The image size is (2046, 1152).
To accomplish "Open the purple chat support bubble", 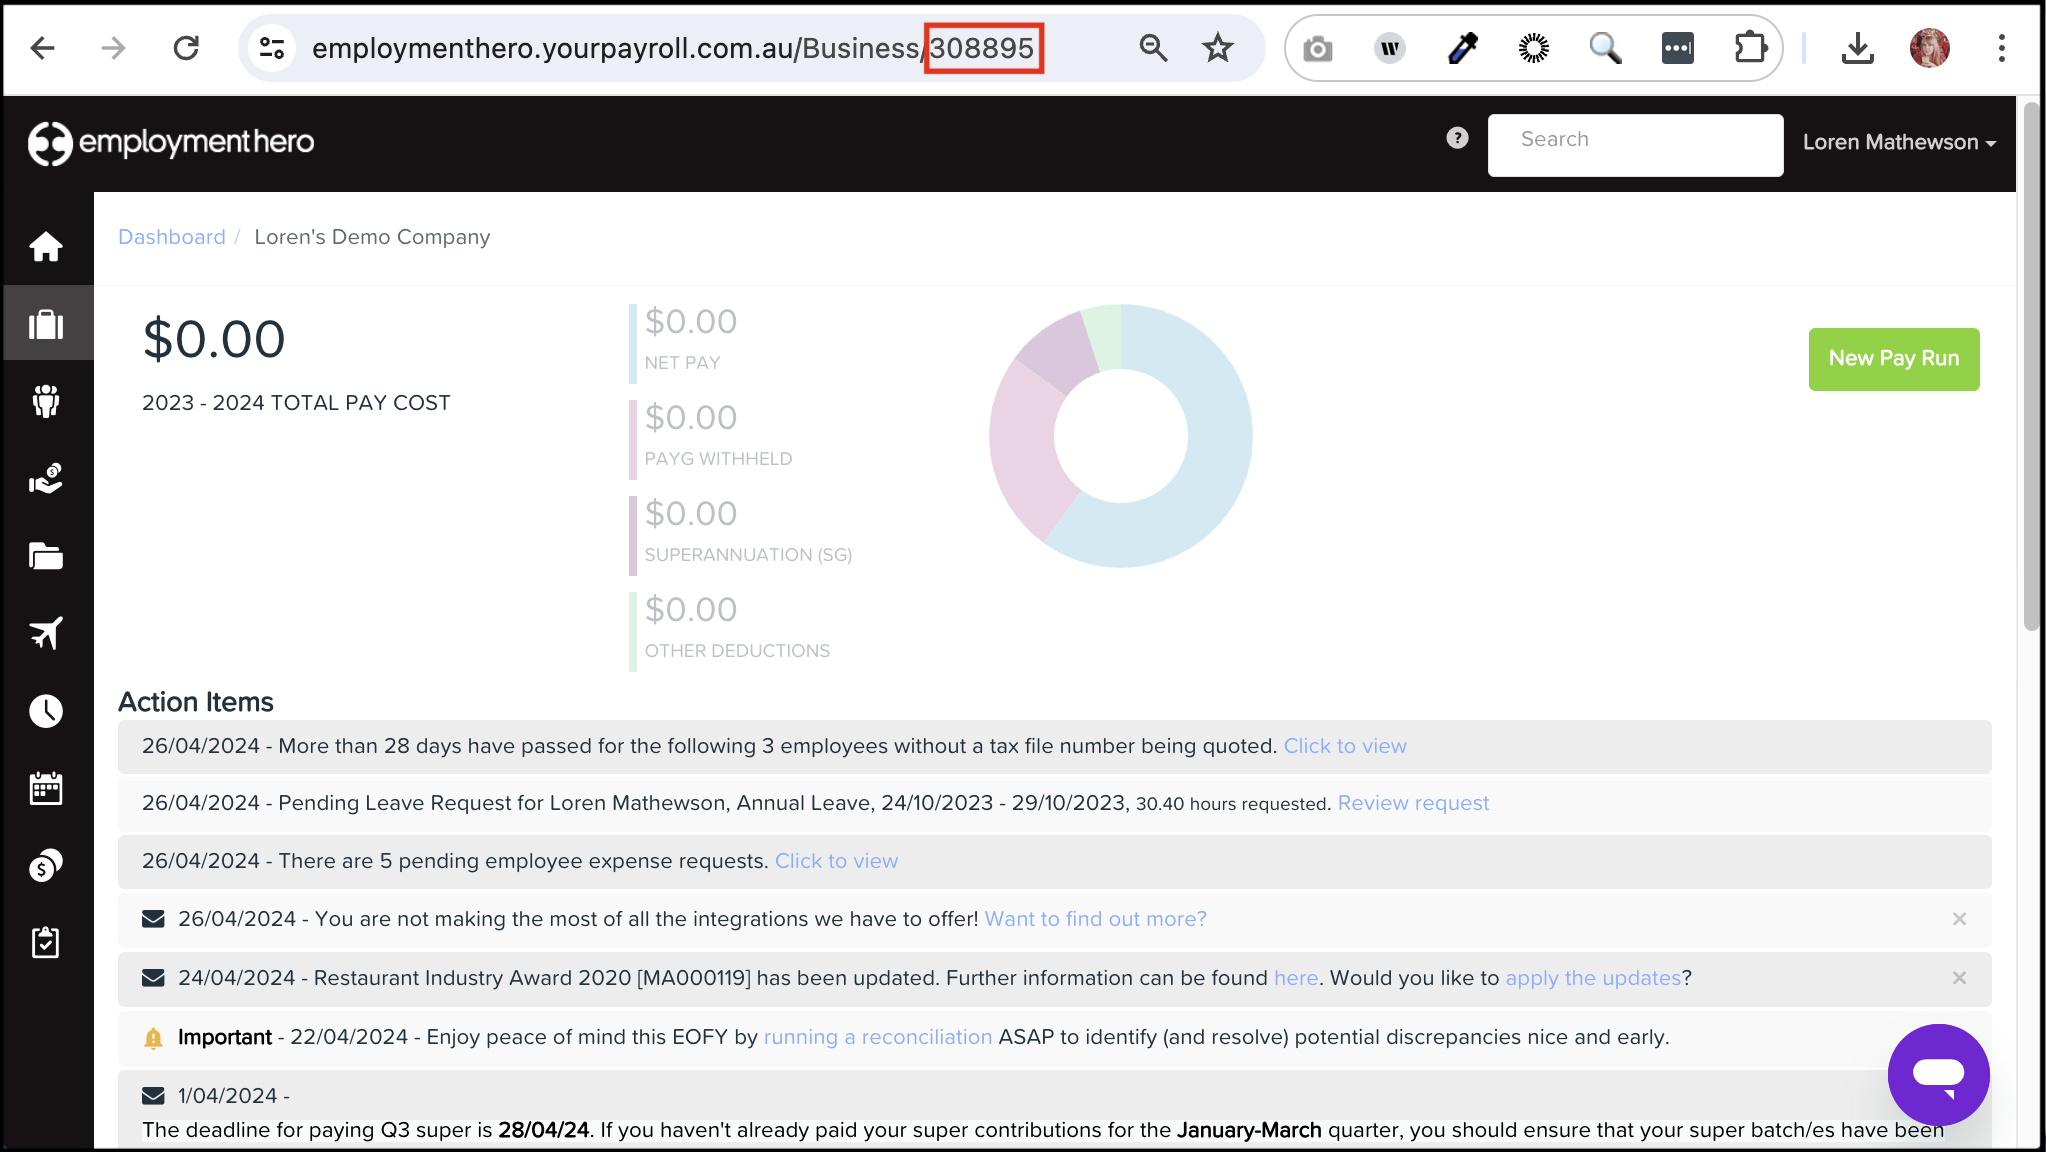I will (x=1937, y=1074).
